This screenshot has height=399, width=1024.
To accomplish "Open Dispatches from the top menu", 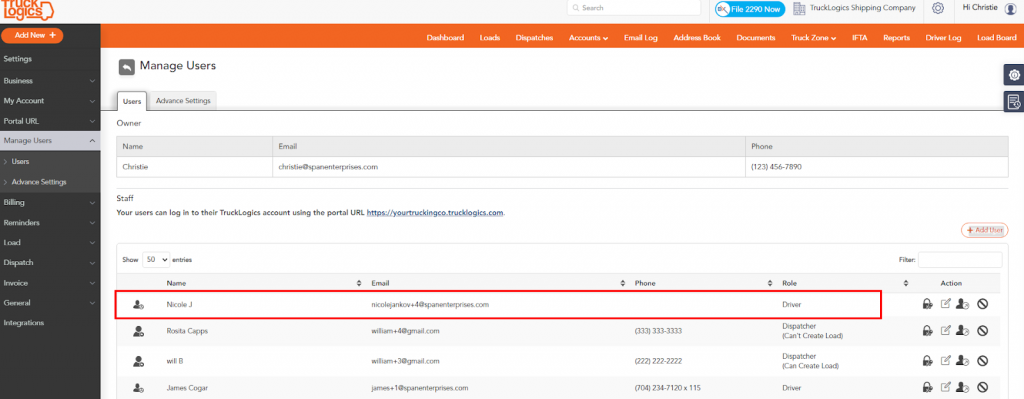I will [534, 38].
